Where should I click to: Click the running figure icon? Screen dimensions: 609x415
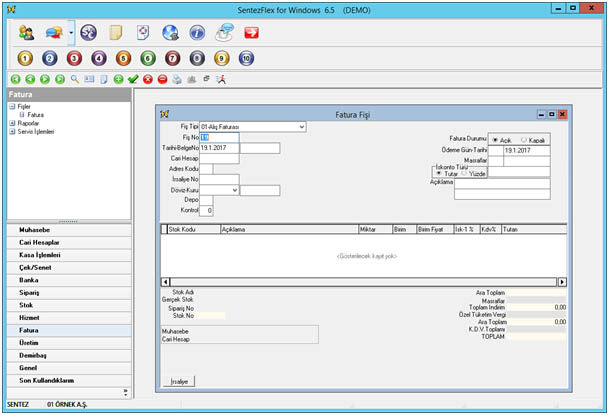pos(221,79)
